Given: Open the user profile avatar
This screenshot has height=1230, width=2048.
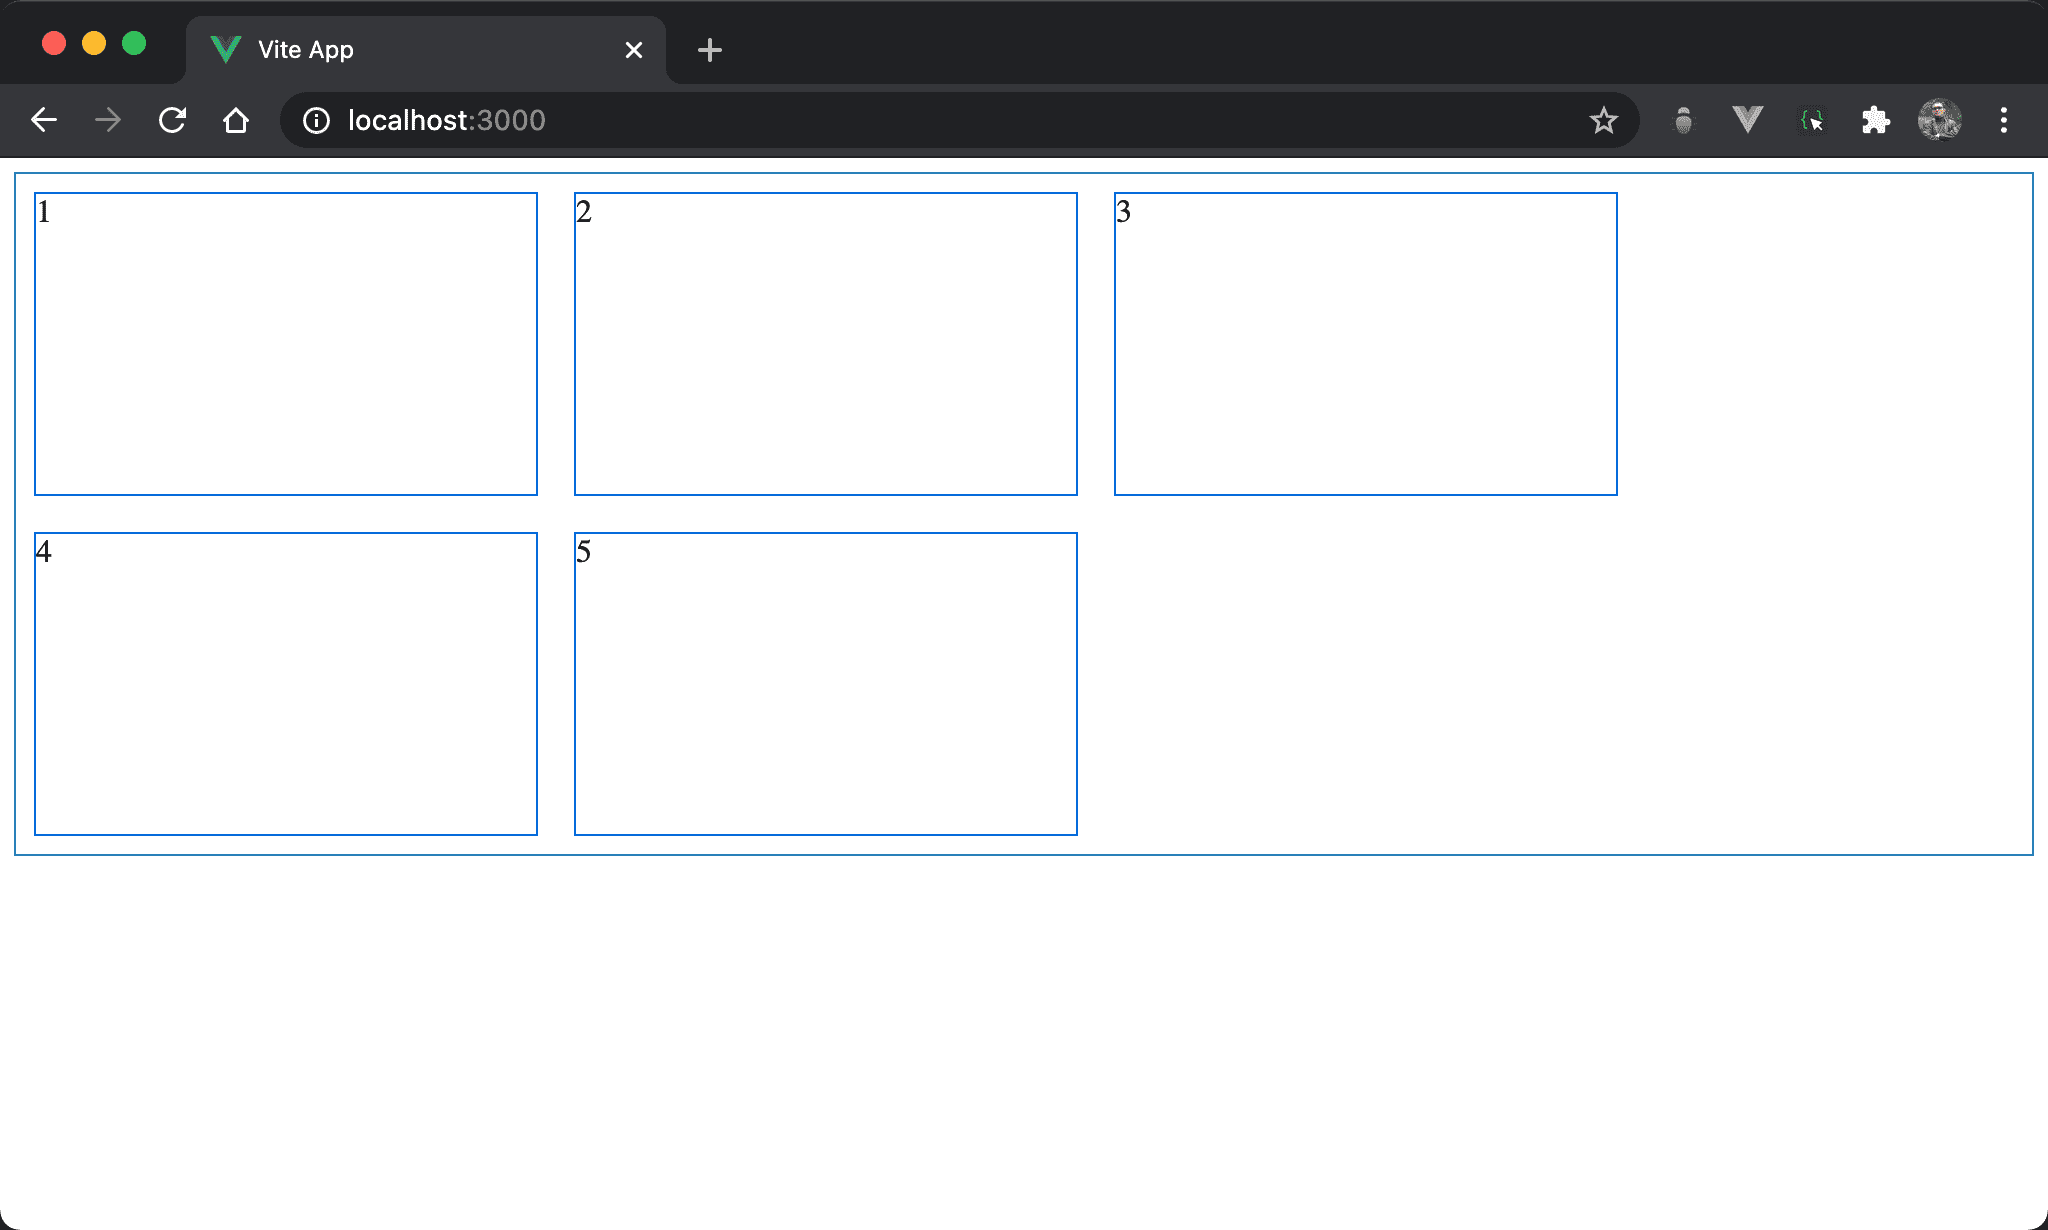Looking at the screenshot, I should (x=1939, y=120).
